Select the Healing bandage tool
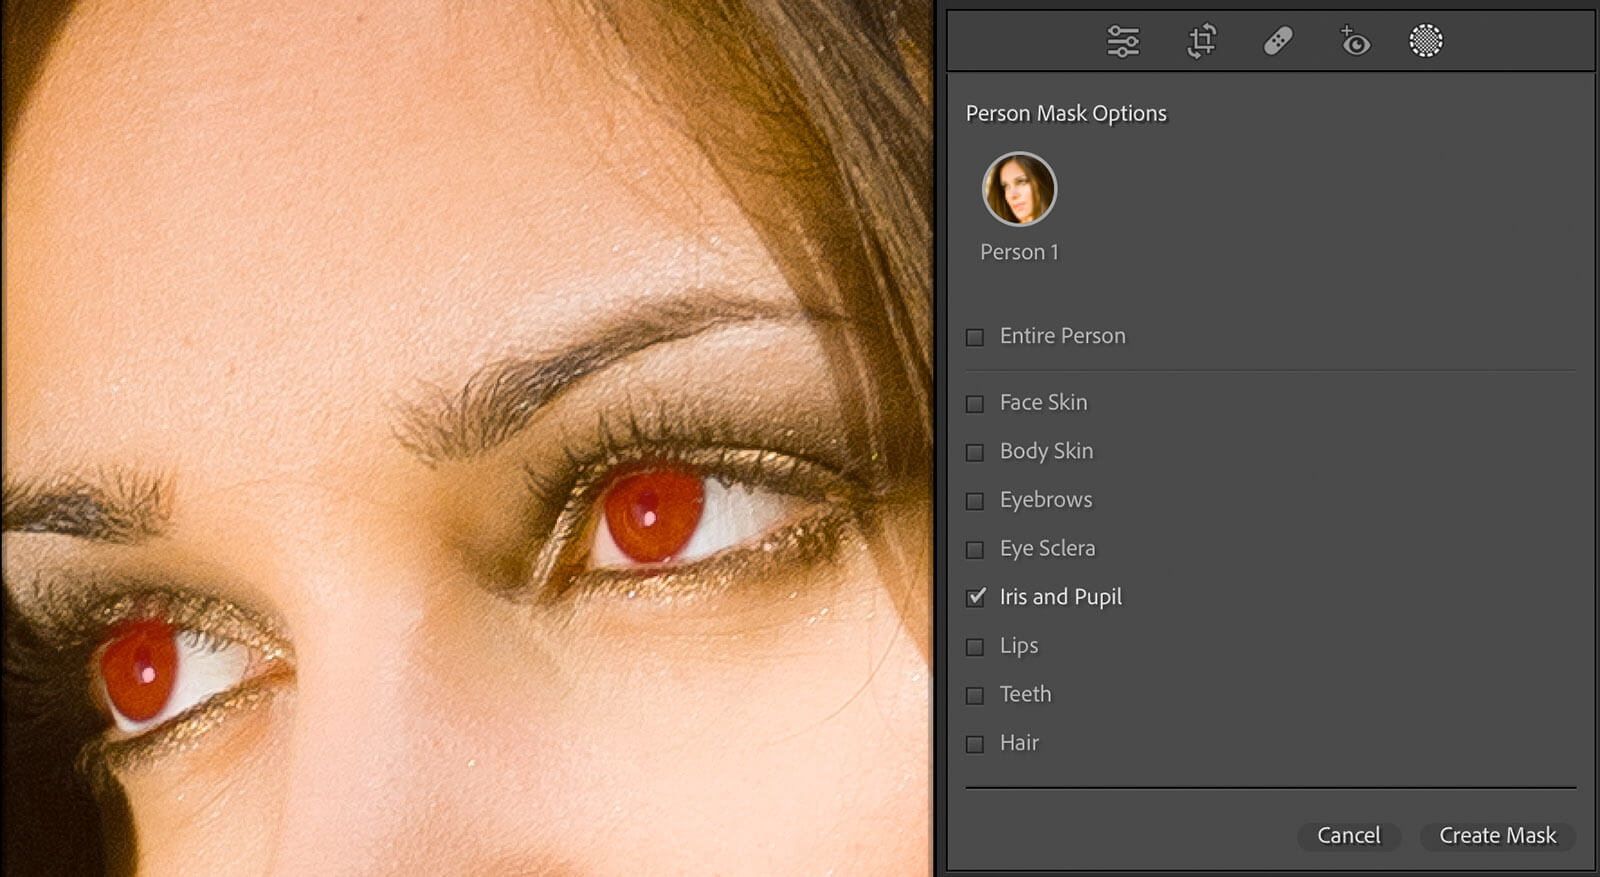This screenshot has width=1600, height=877. (1278, 41)
